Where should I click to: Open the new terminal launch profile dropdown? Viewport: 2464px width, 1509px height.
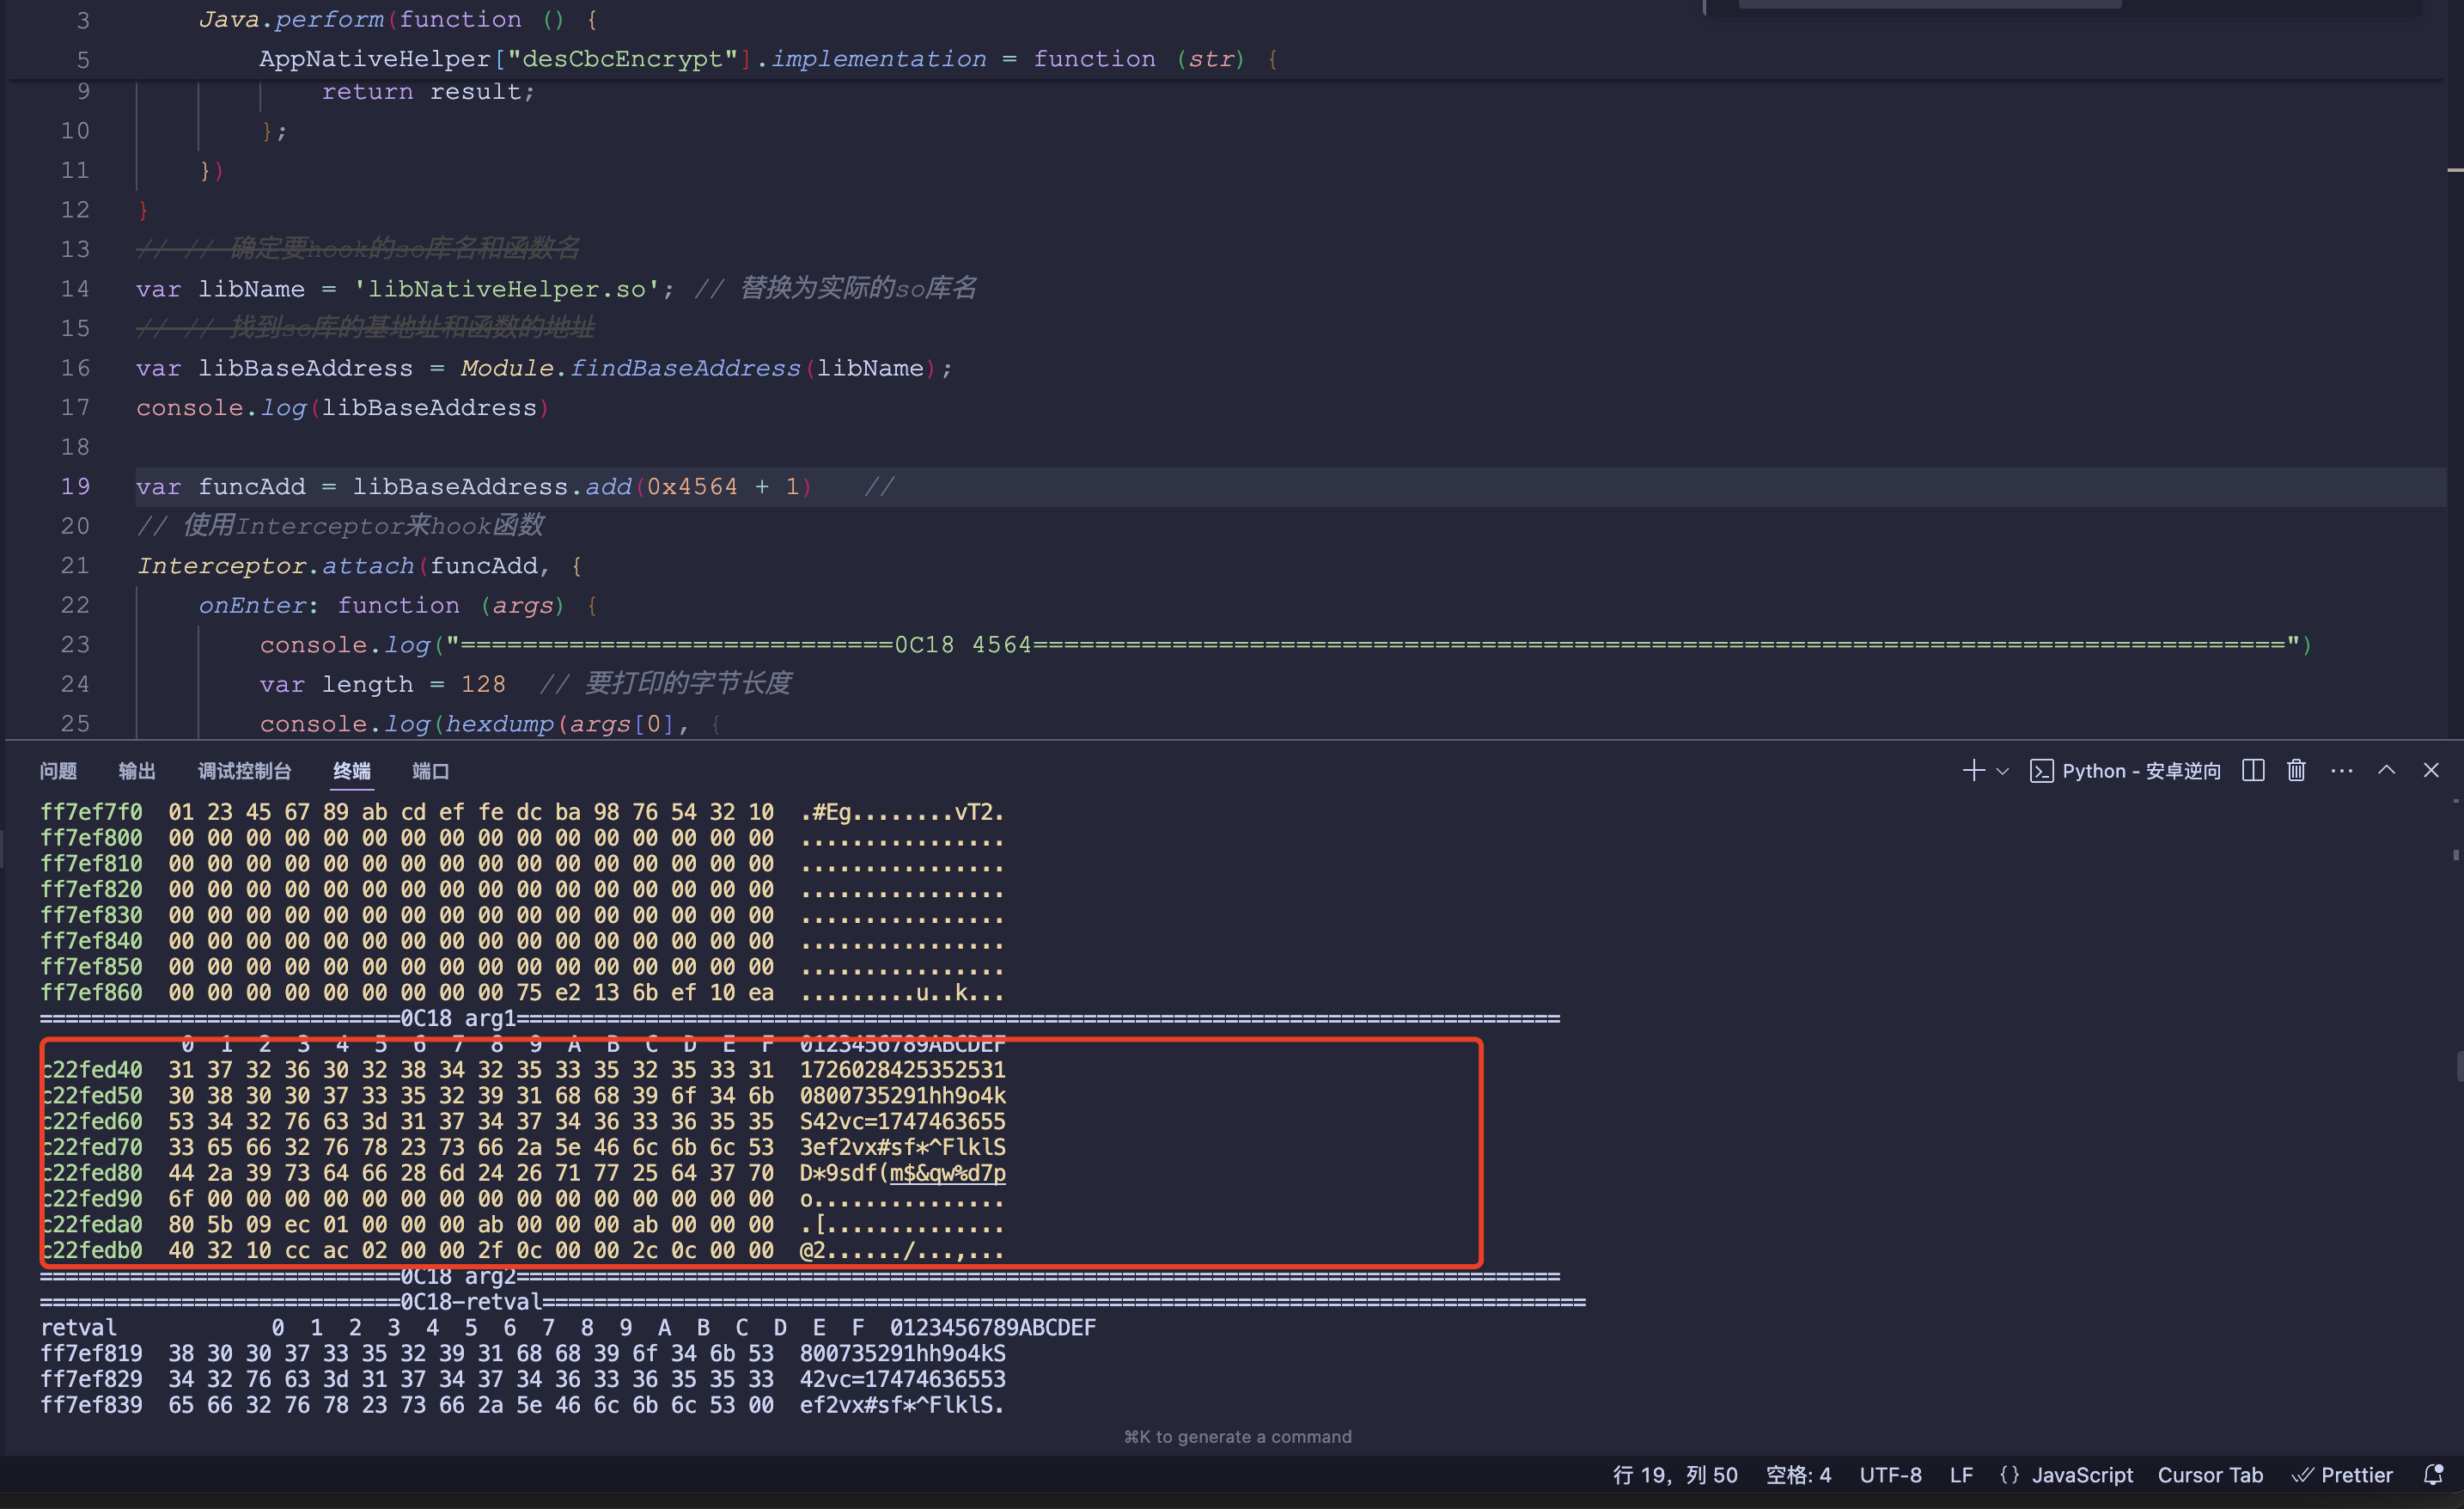(2002, 771)
